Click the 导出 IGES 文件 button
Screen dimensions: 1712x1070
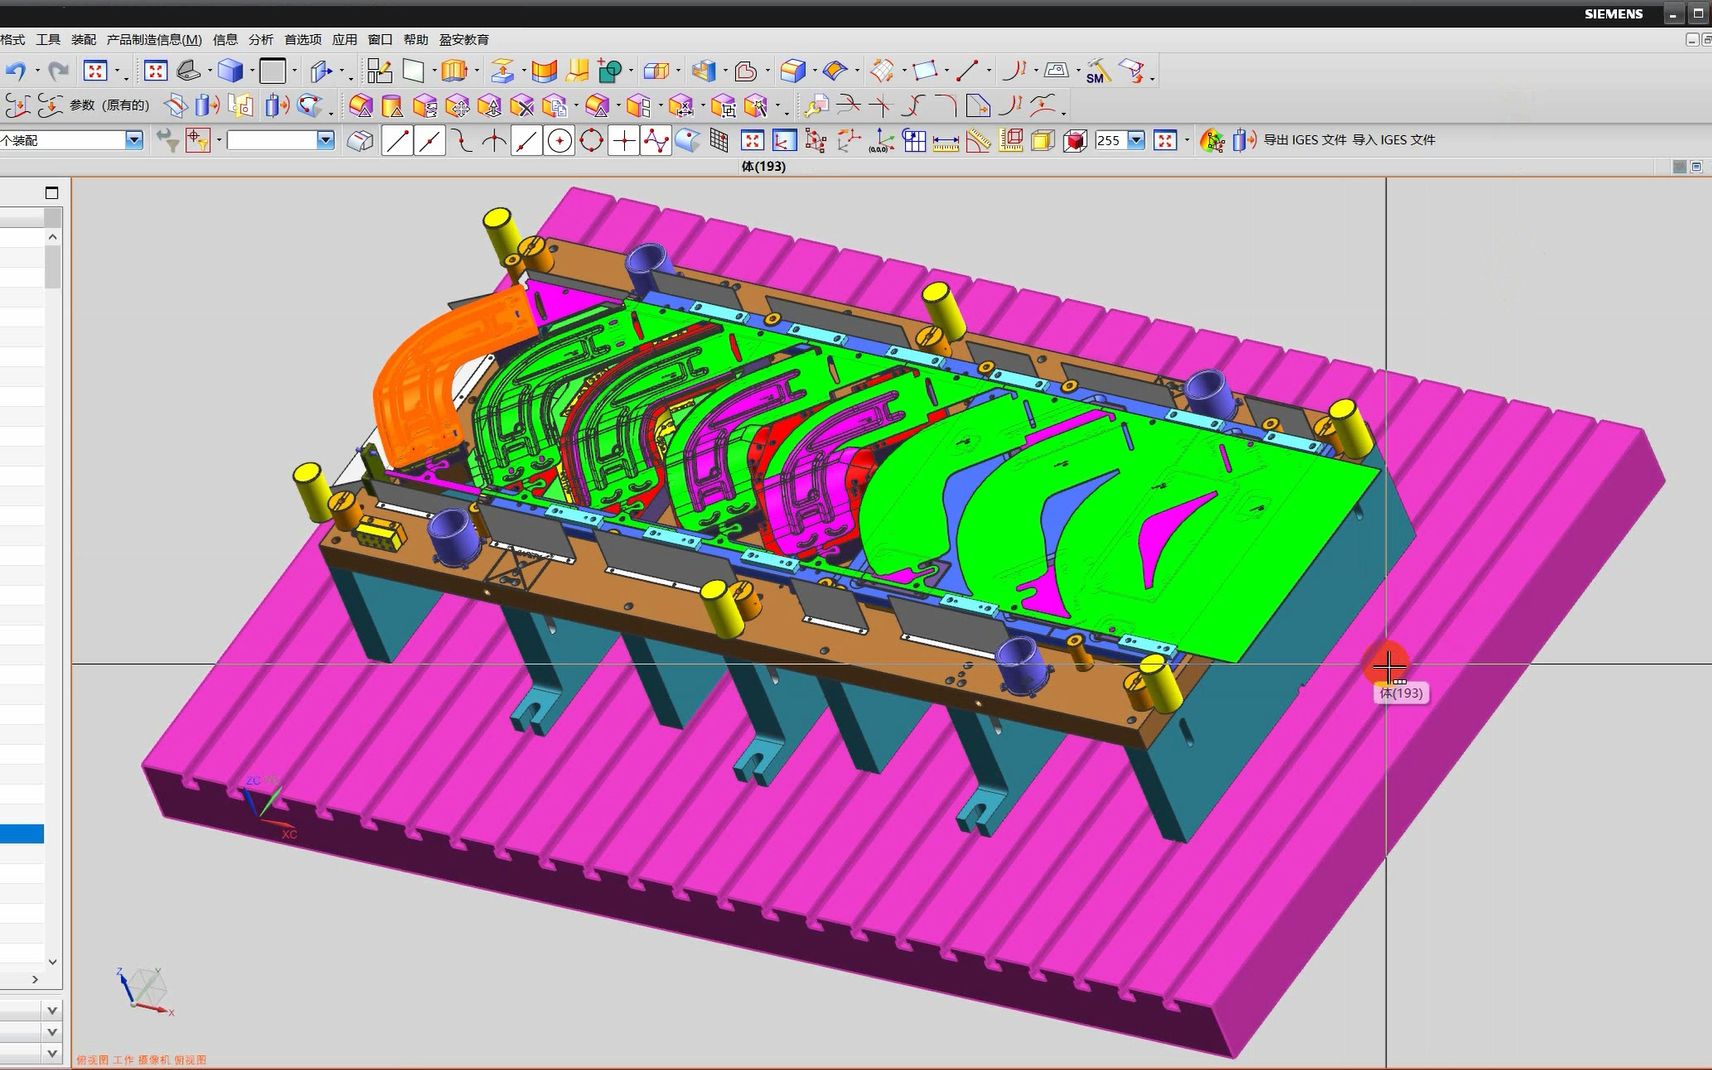tap(1304, 140)
